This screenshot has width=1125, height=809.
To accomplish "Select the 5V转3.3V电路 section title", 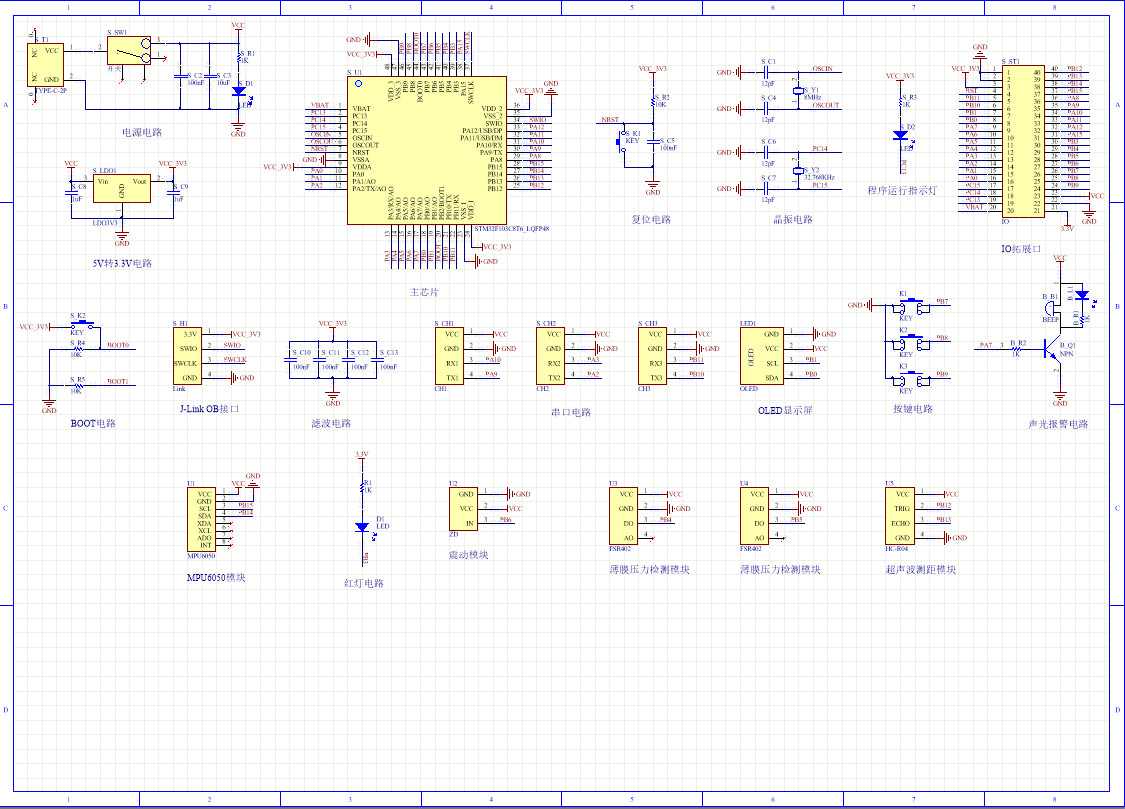I will click(122, 263).
